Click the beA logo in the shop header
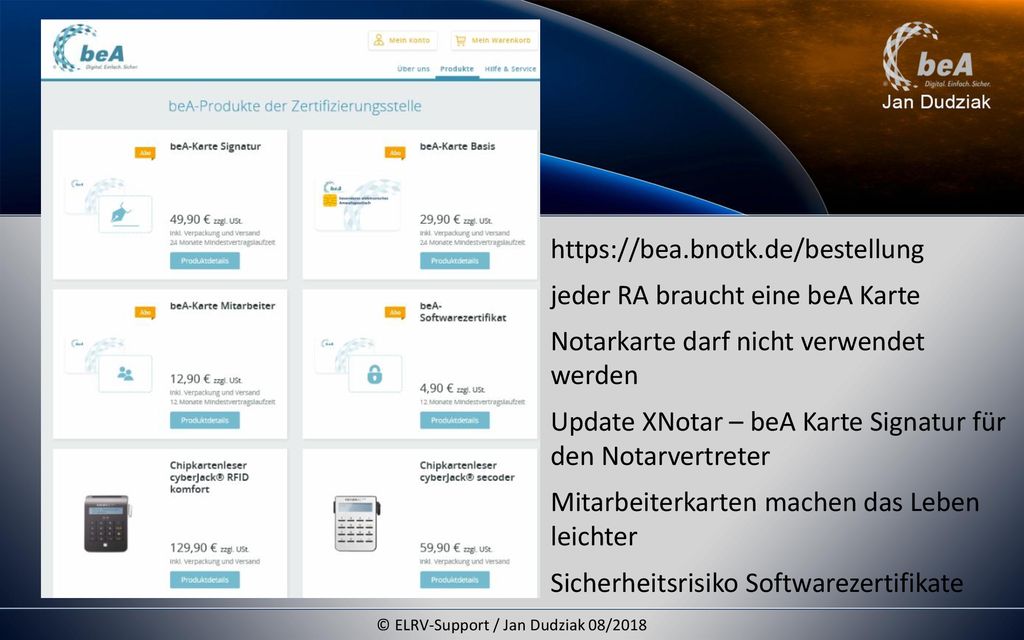The height and width of the screenshot is (640, 1024). pyautogui.click(x=95, y=48)
